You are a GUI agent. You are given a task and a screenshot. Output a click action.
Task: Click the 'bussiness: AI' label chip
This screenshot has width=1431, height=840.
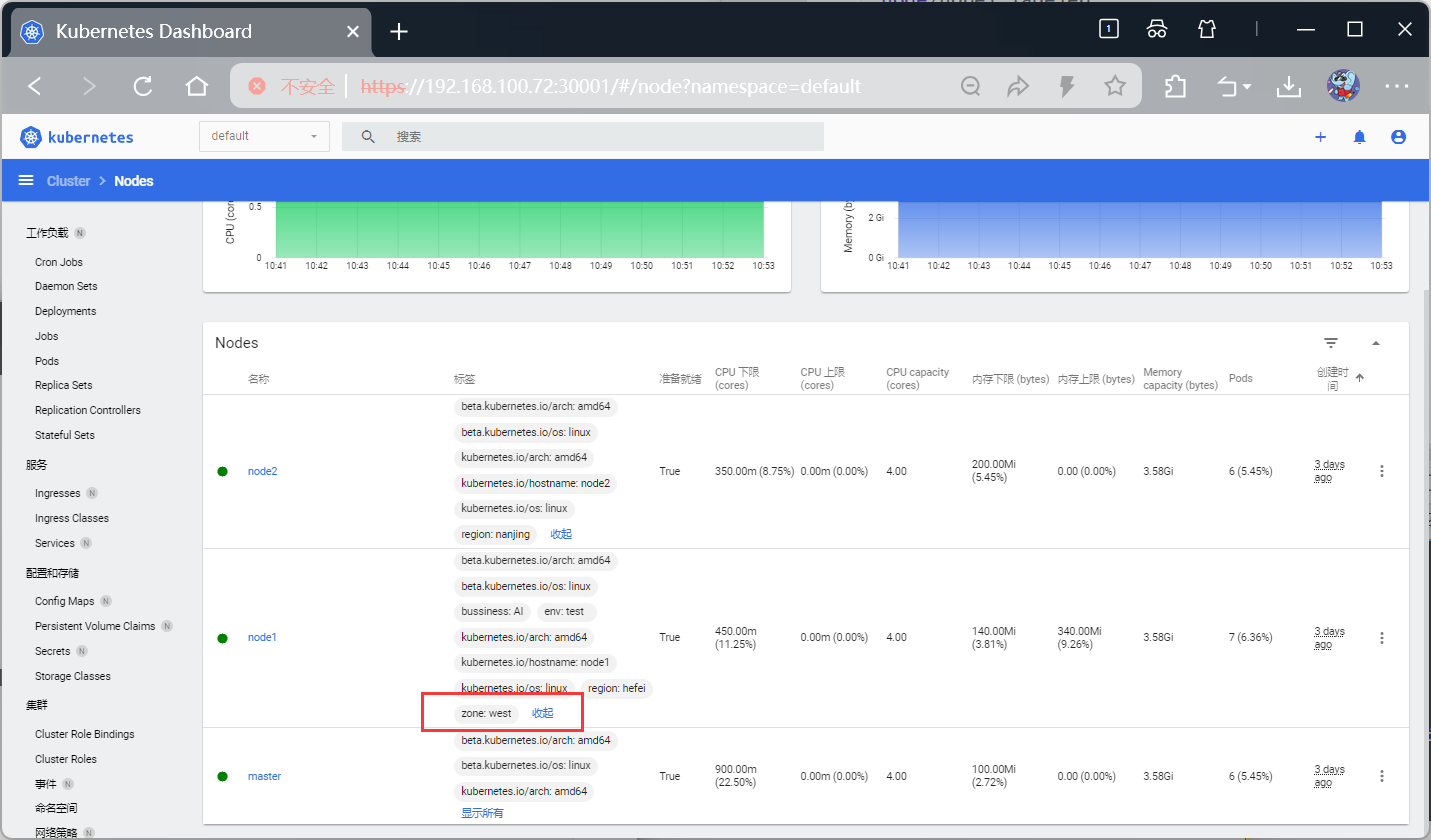pyautogui.click(x=492, y=611)
